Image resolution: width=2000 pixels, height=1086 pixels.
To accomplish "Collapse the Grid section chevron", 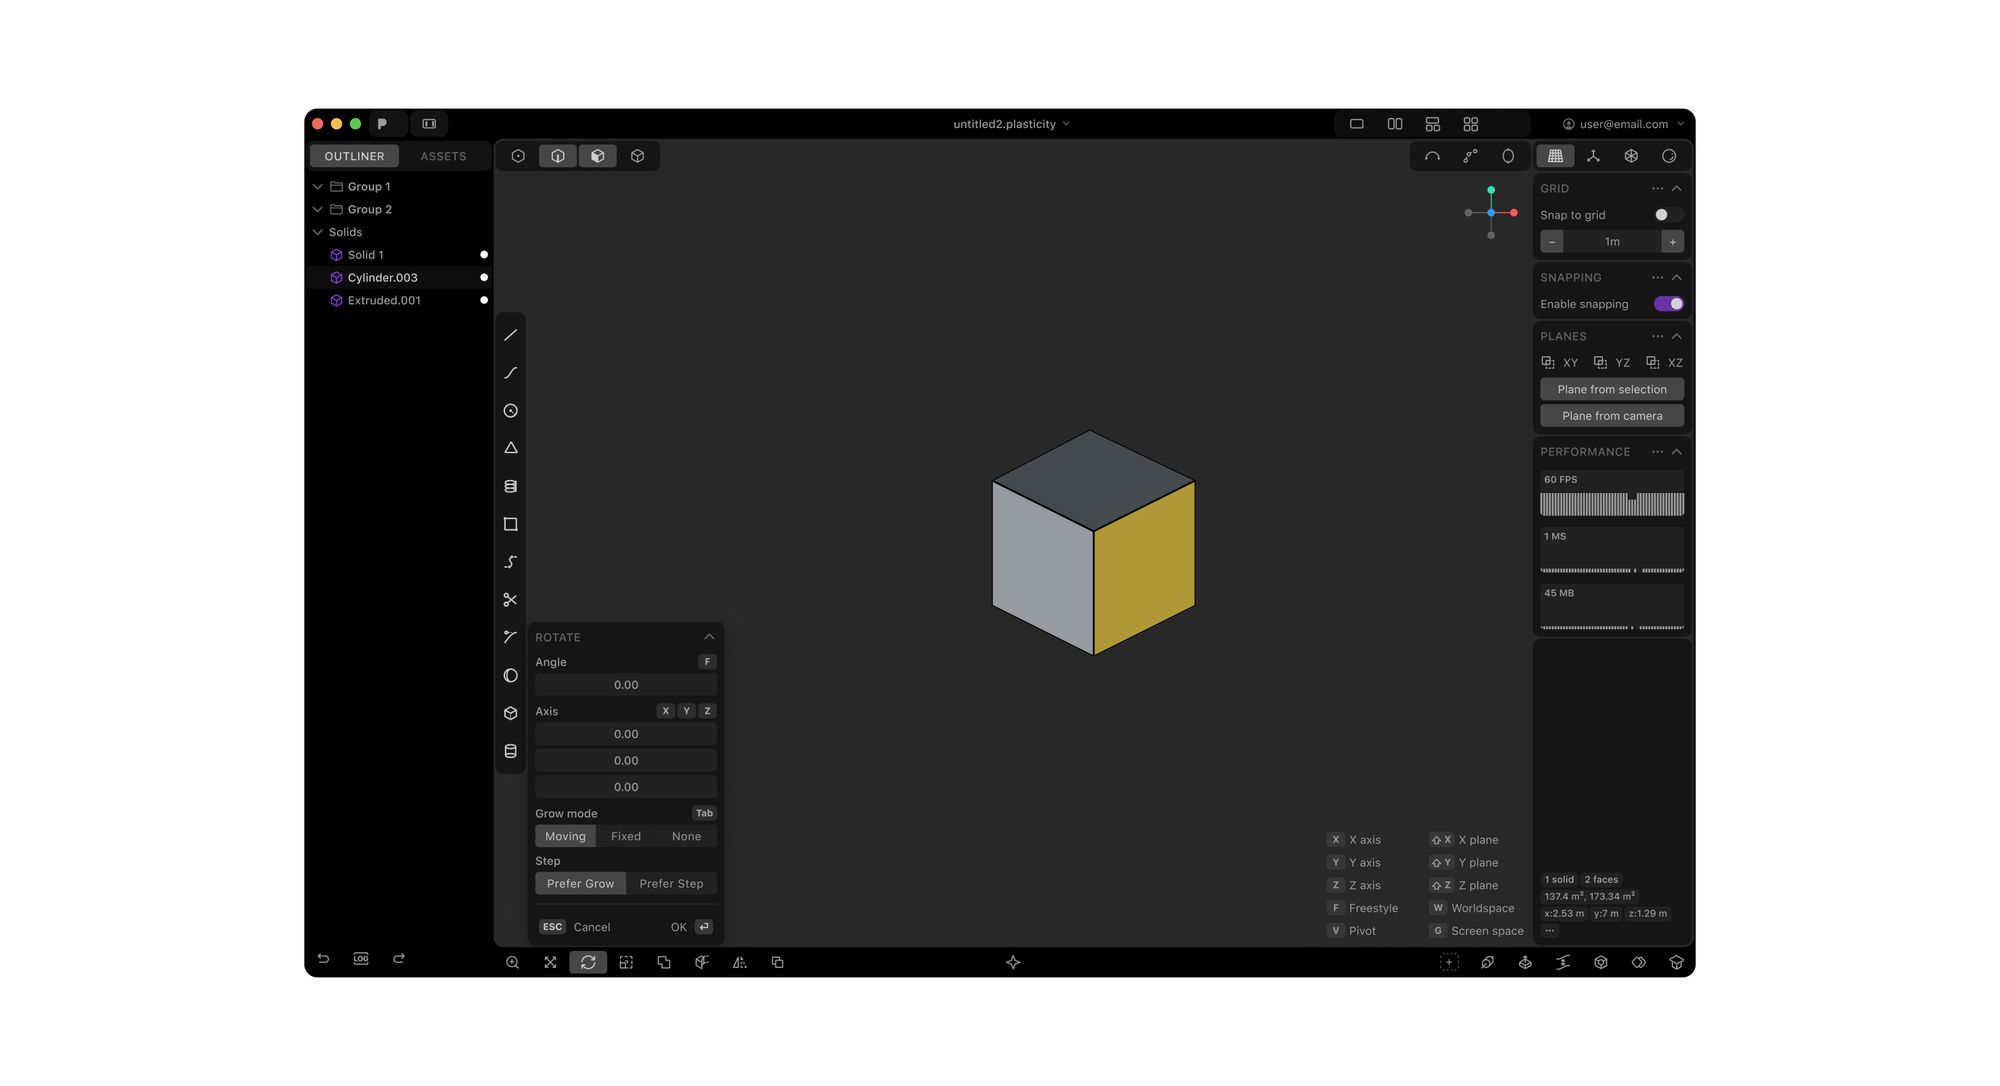I will pos(1677,188).
